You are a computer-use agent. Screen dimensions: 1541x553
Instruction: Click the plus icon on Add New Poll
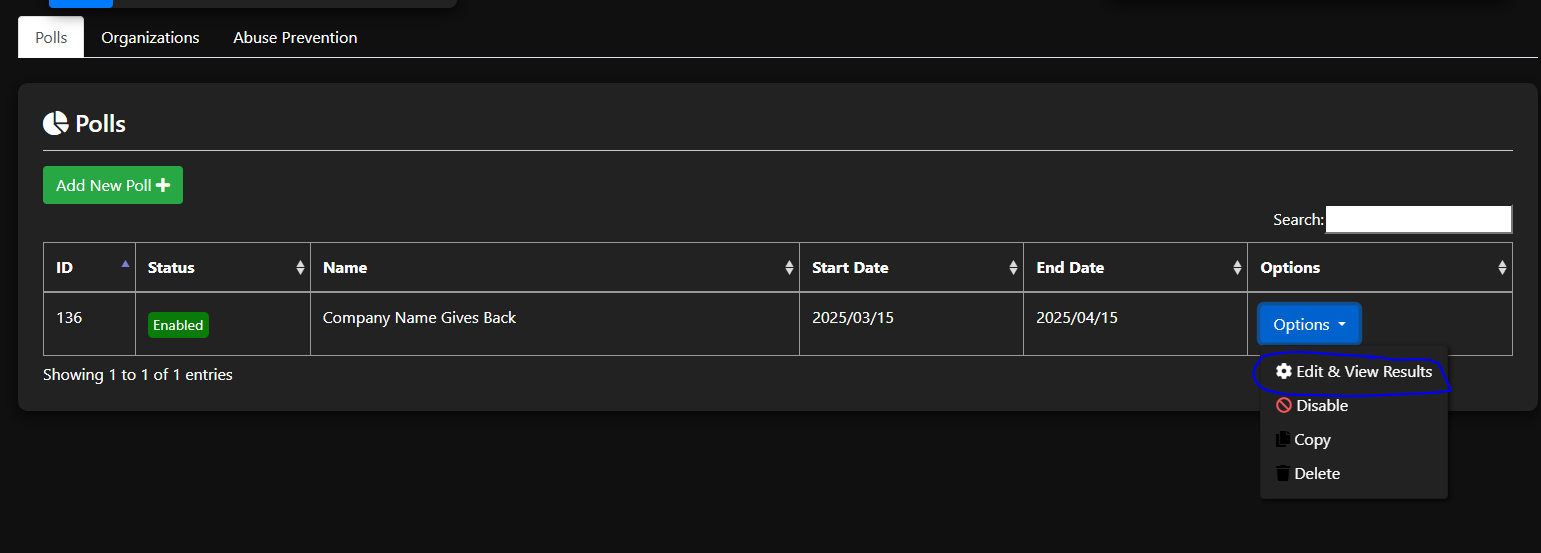point(163,186)
